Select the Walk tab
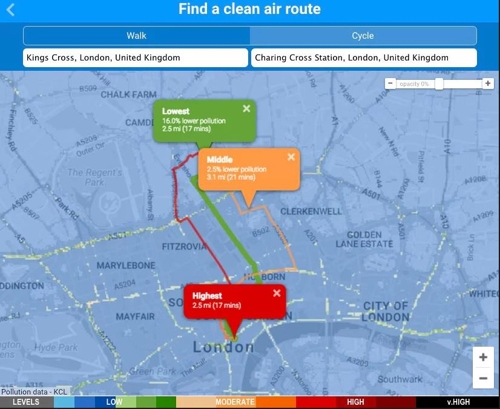500x409 pixels. click(x=136, y=36)
